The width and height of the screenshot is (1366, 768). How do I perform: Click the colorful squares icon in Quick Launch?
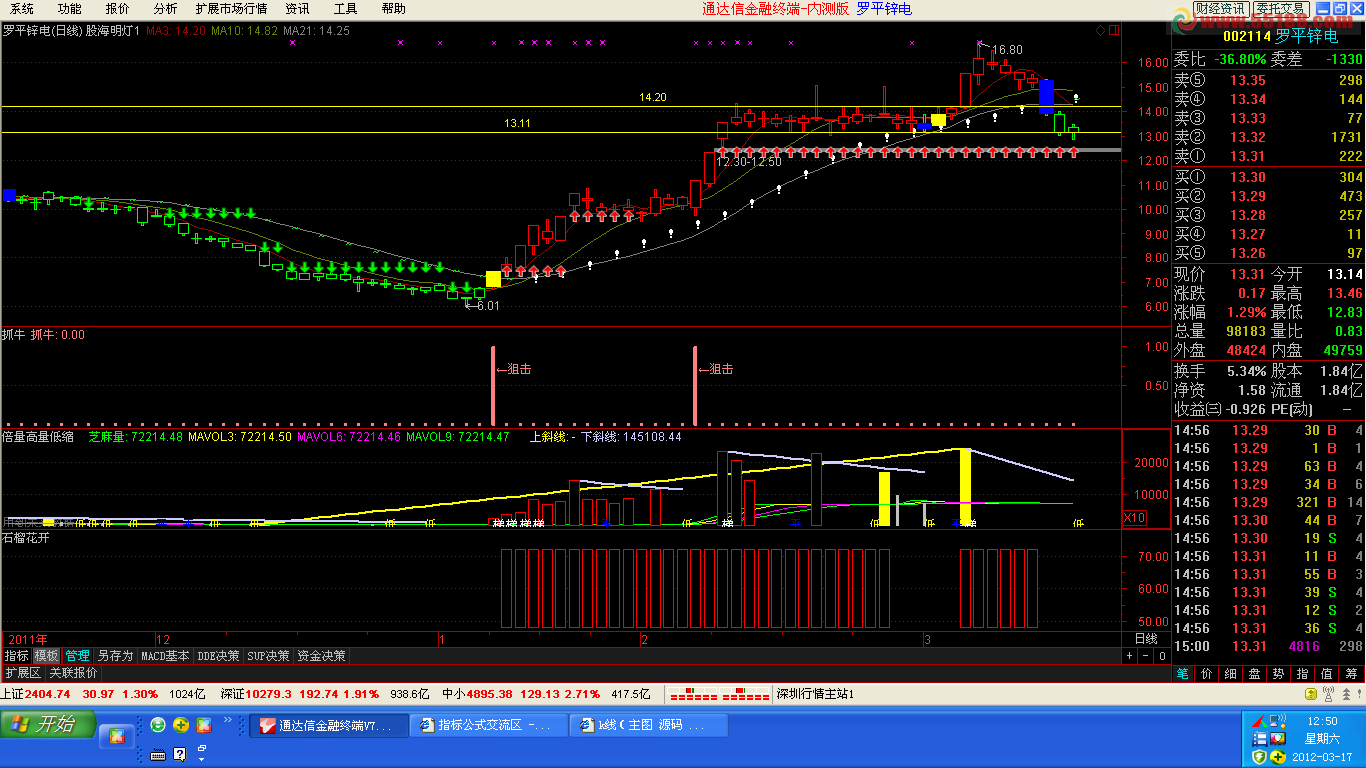click(x=204, y=725)
